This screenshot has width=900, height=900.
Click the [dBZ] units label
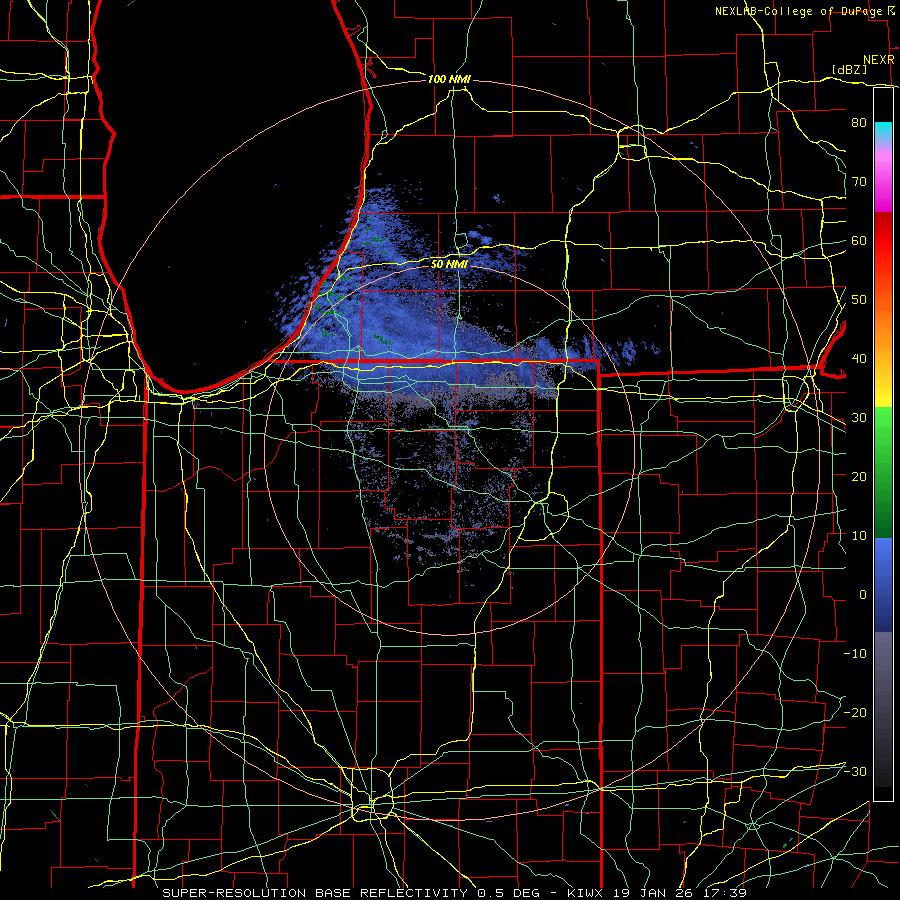849,69
